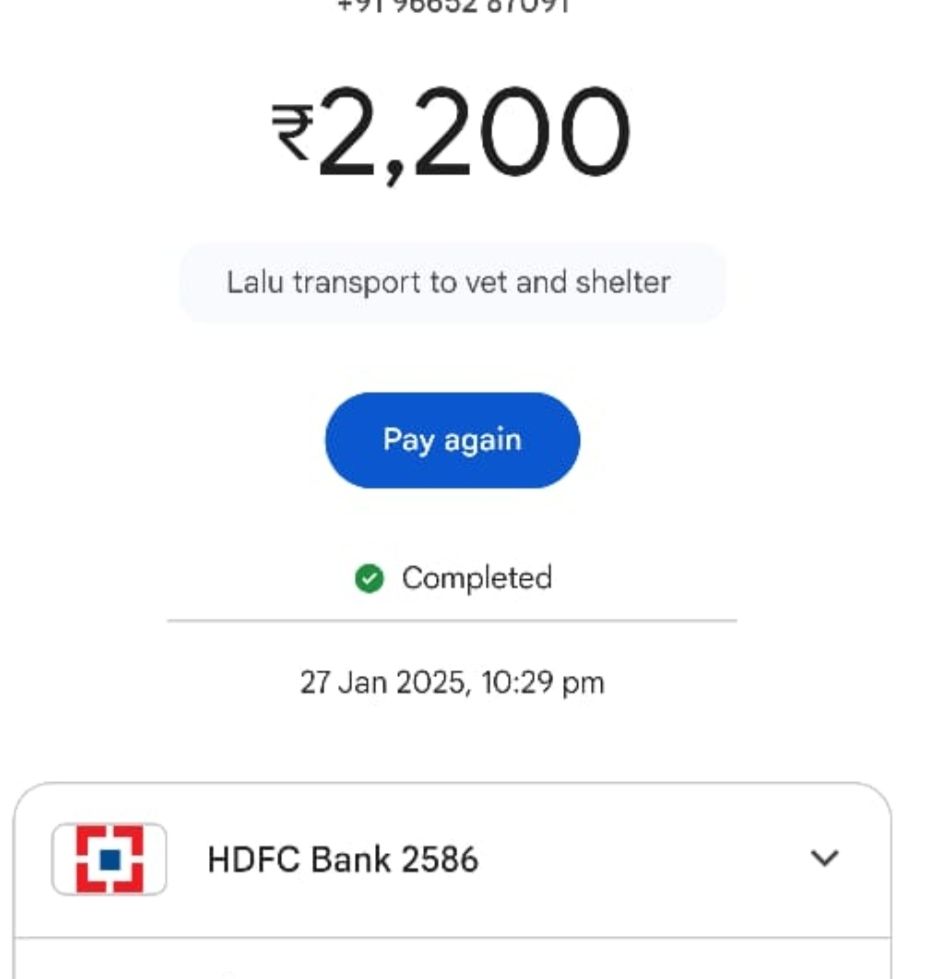Image resolution: width=947 pixels, height=979 pixels.
Task: Open the Lalu transport note chip
Action: click(x=452, y=282)
